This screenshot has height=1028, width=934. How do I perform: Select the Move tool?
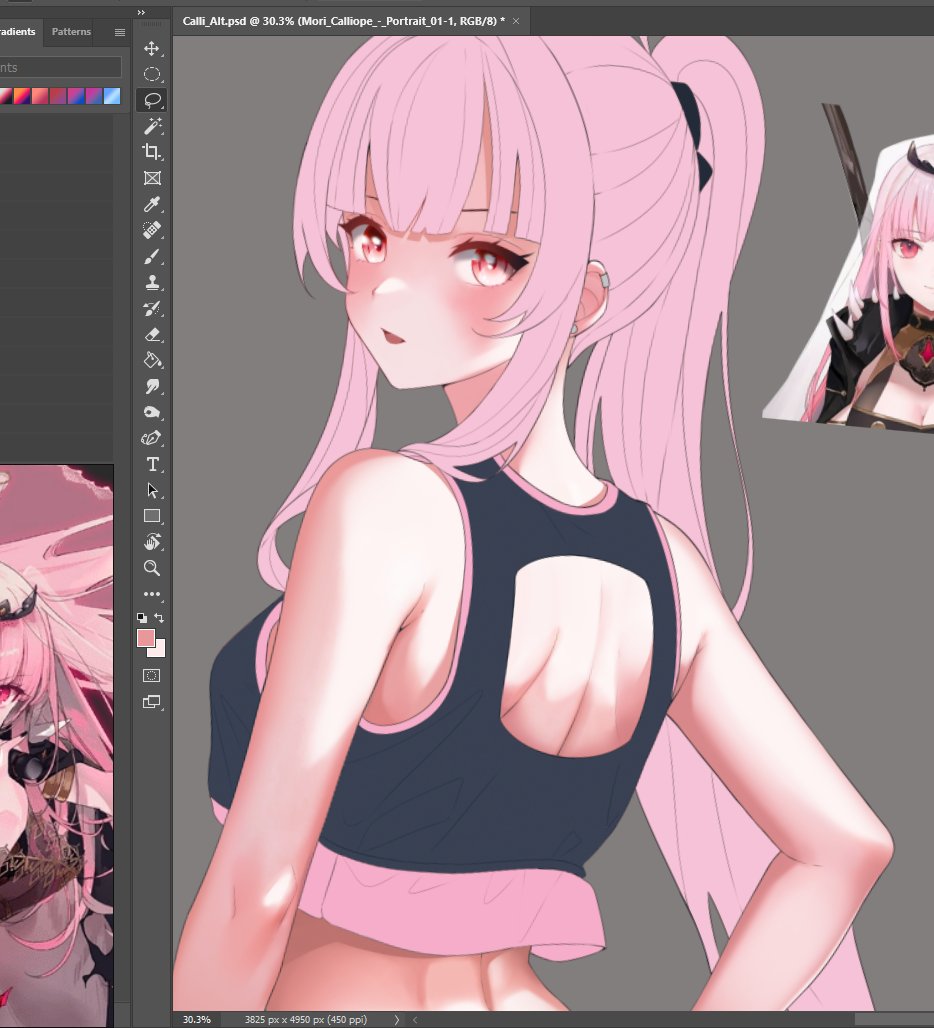click(151, 49)
